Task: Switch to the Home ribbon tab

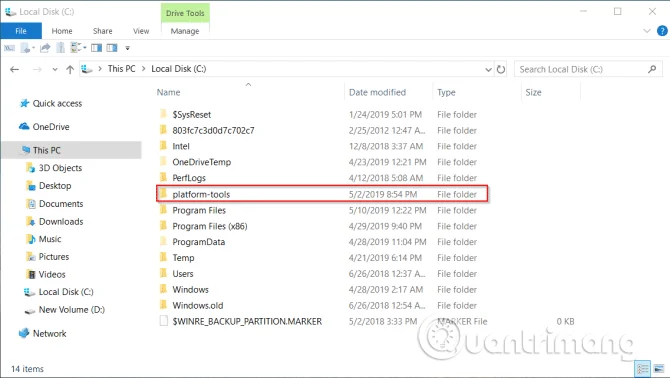Action: click(62, 31)
